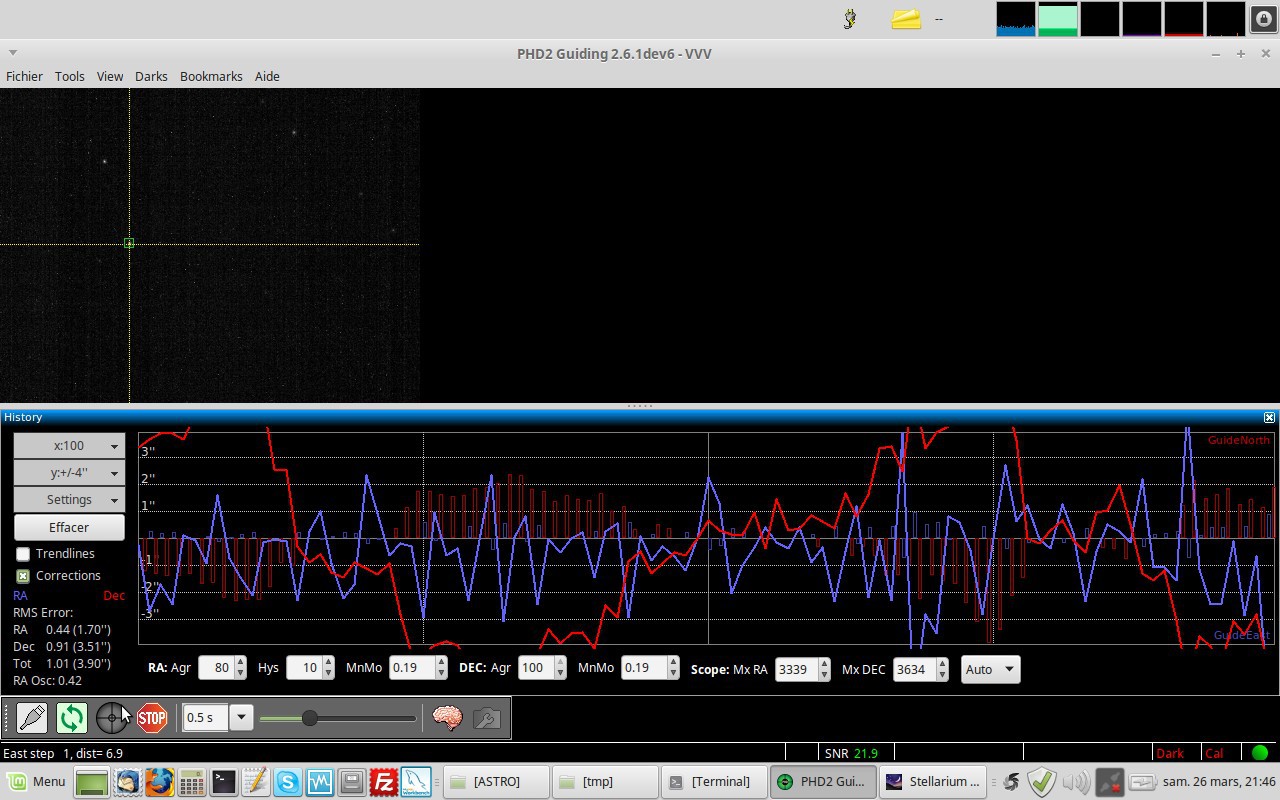Click the update manager shield icon
The height and width of the screenshot is (800, 1280).
click(1042, 782)
